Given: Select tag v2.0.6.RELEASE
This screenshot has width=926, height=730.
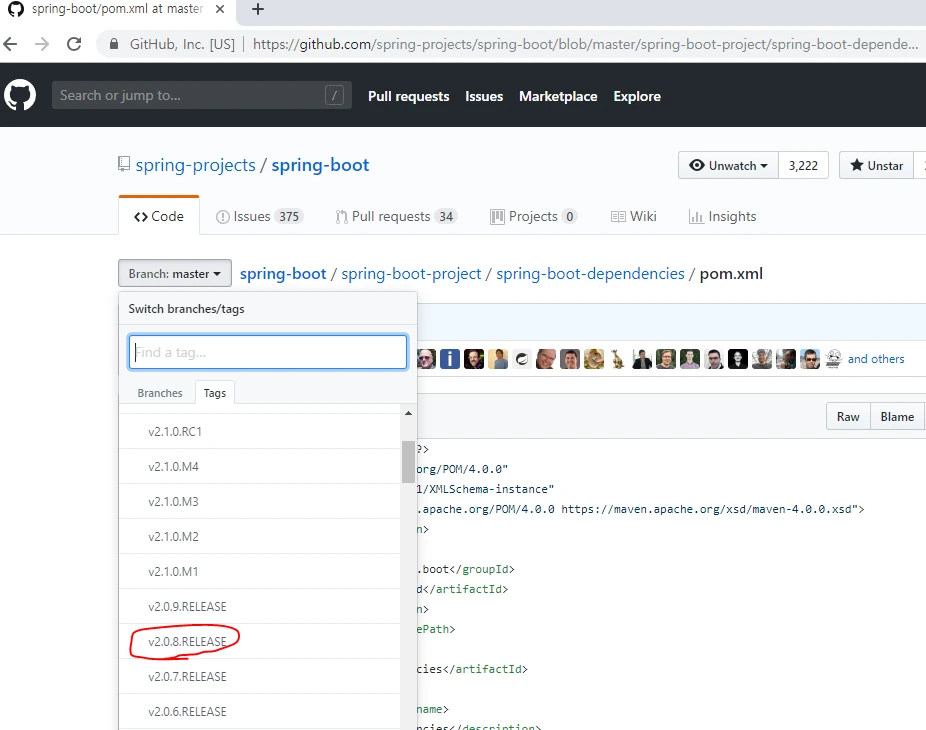Looking at the screenshot, I should coord(260,711).
